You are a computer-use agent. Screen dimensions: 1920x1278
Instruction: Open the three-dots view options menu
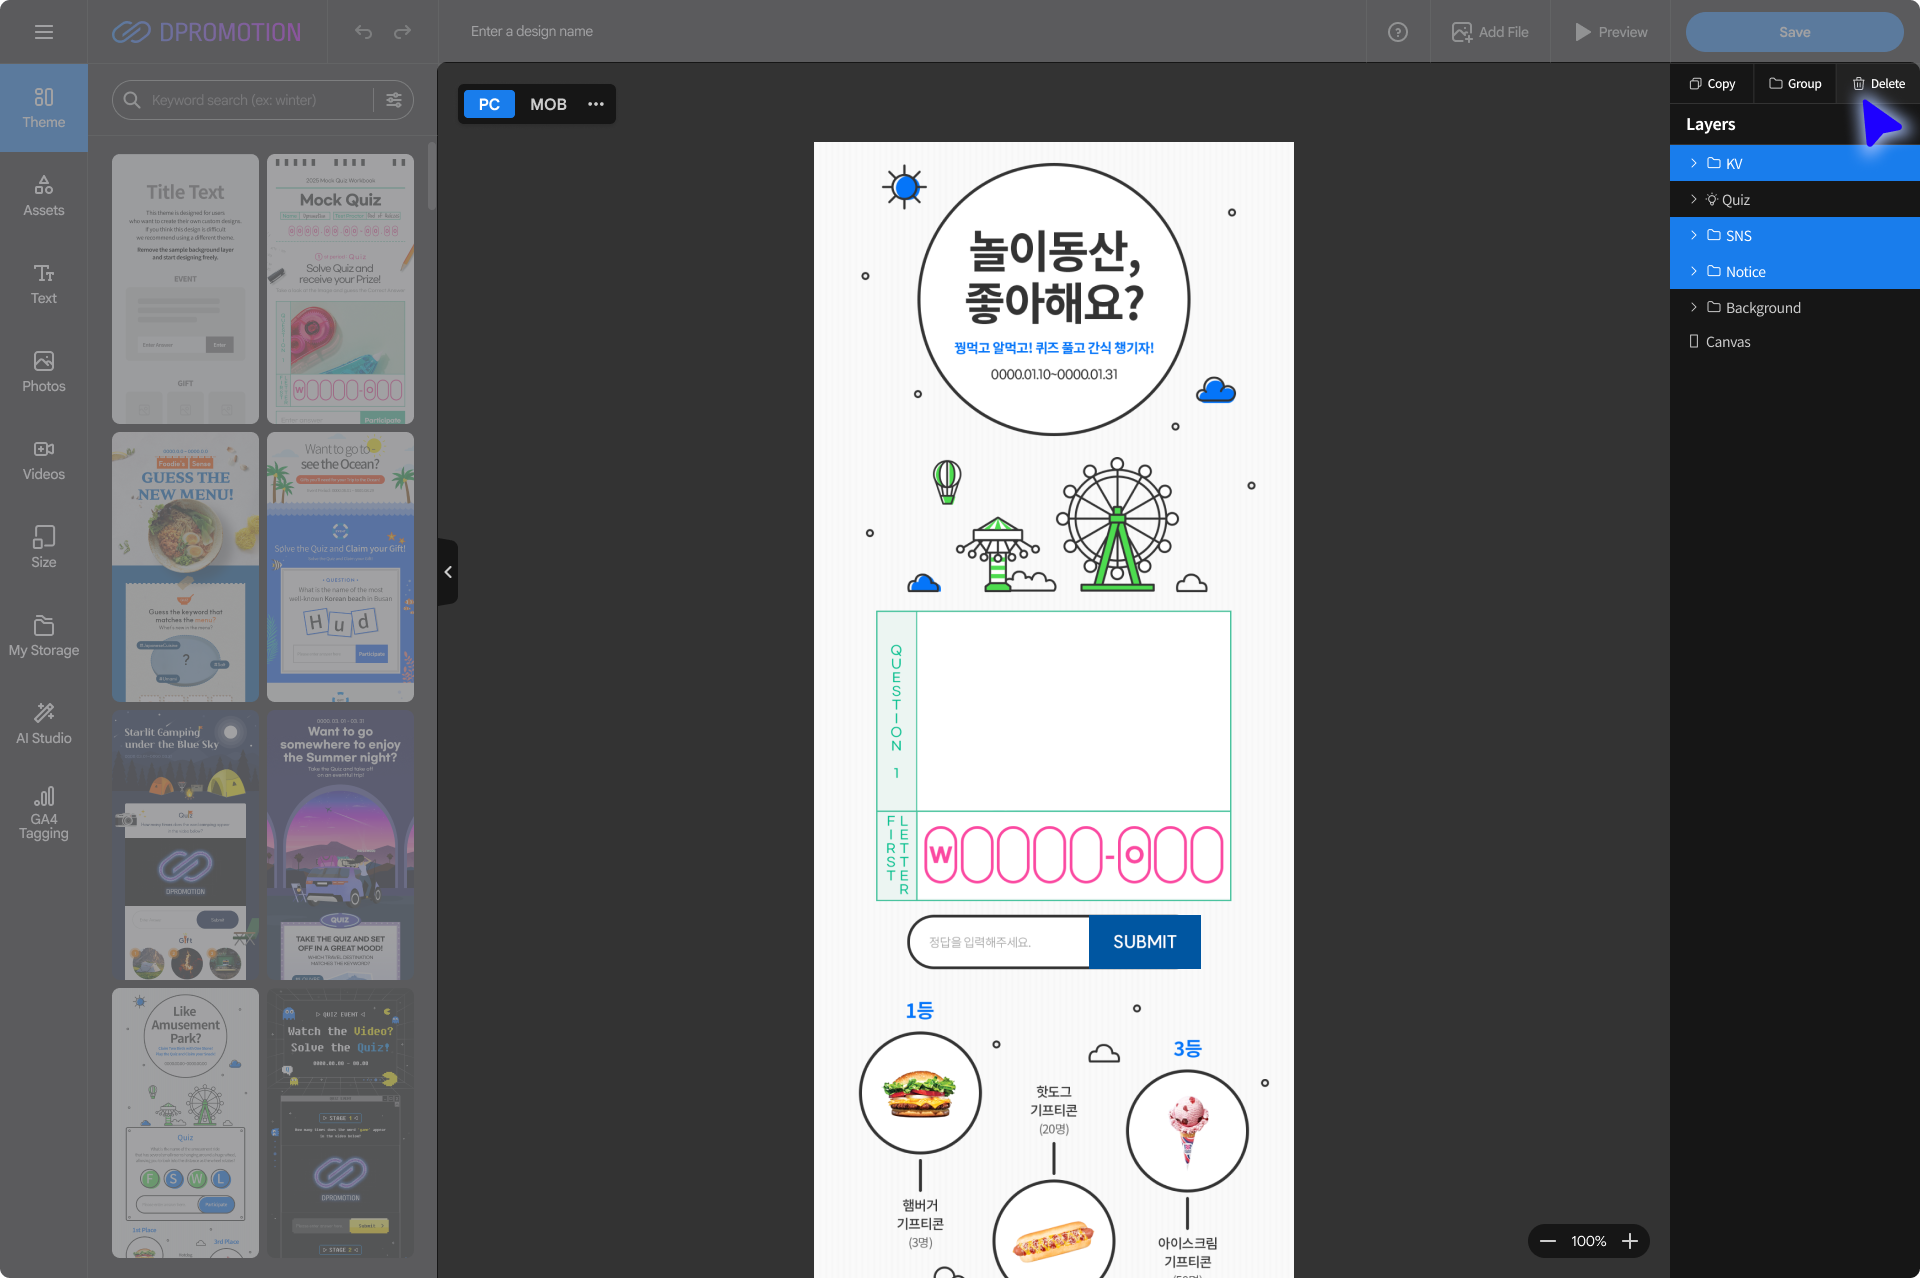[596, 104]
